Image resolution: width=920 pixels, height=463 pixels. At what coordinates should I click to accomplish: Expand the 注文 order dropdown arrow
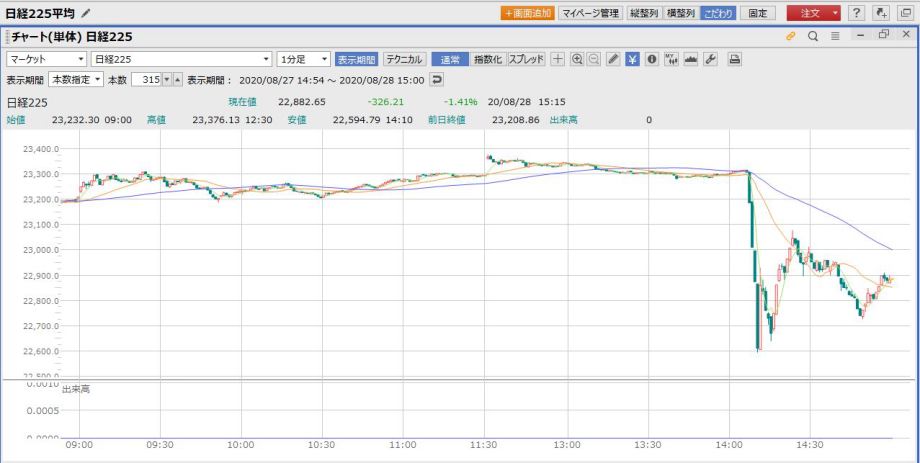(834, 13)
